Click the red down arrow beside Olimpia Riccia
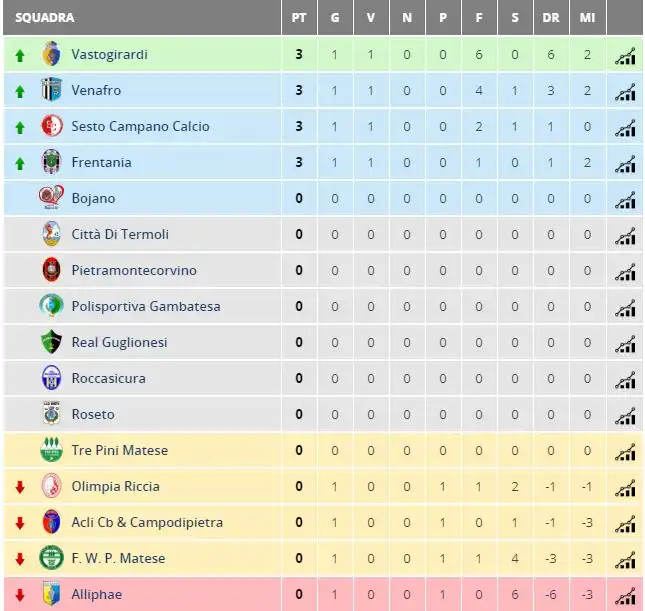This screenshot has height=611, width=645. click(20, 487)
